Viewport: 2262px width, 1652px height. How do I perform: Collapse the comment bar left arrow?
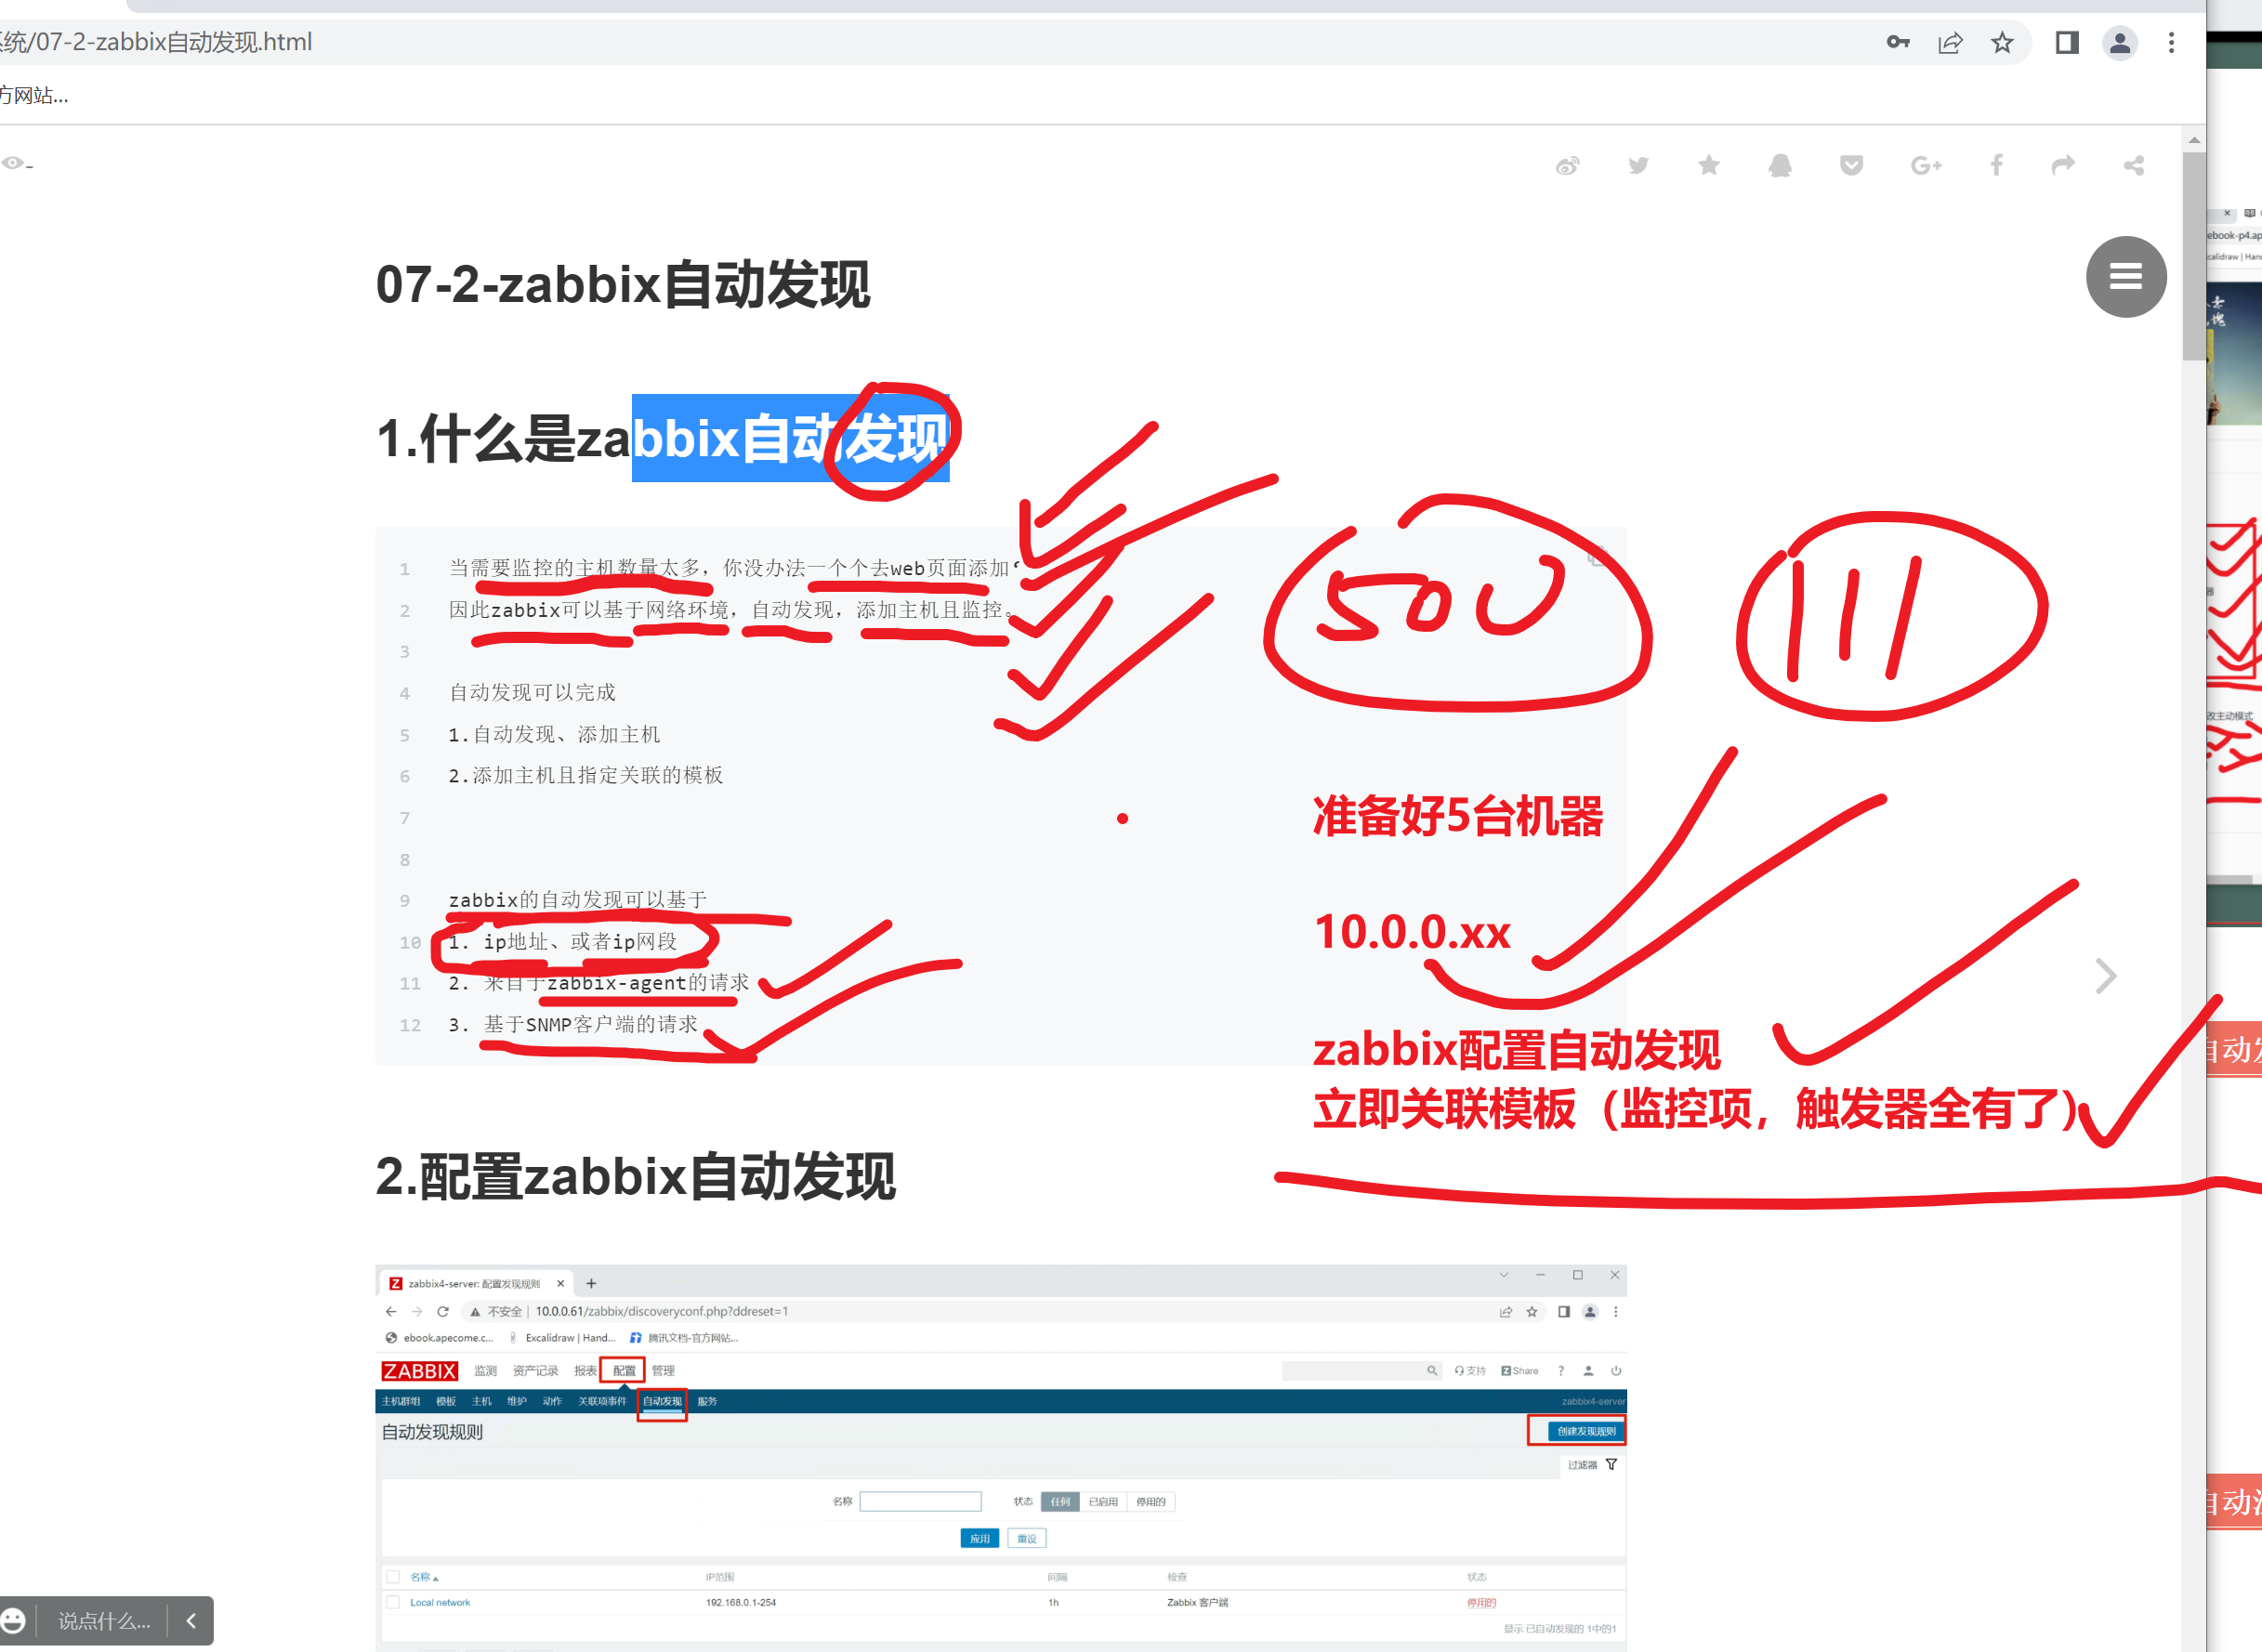pyautogui.click(x=191, y=1621)
